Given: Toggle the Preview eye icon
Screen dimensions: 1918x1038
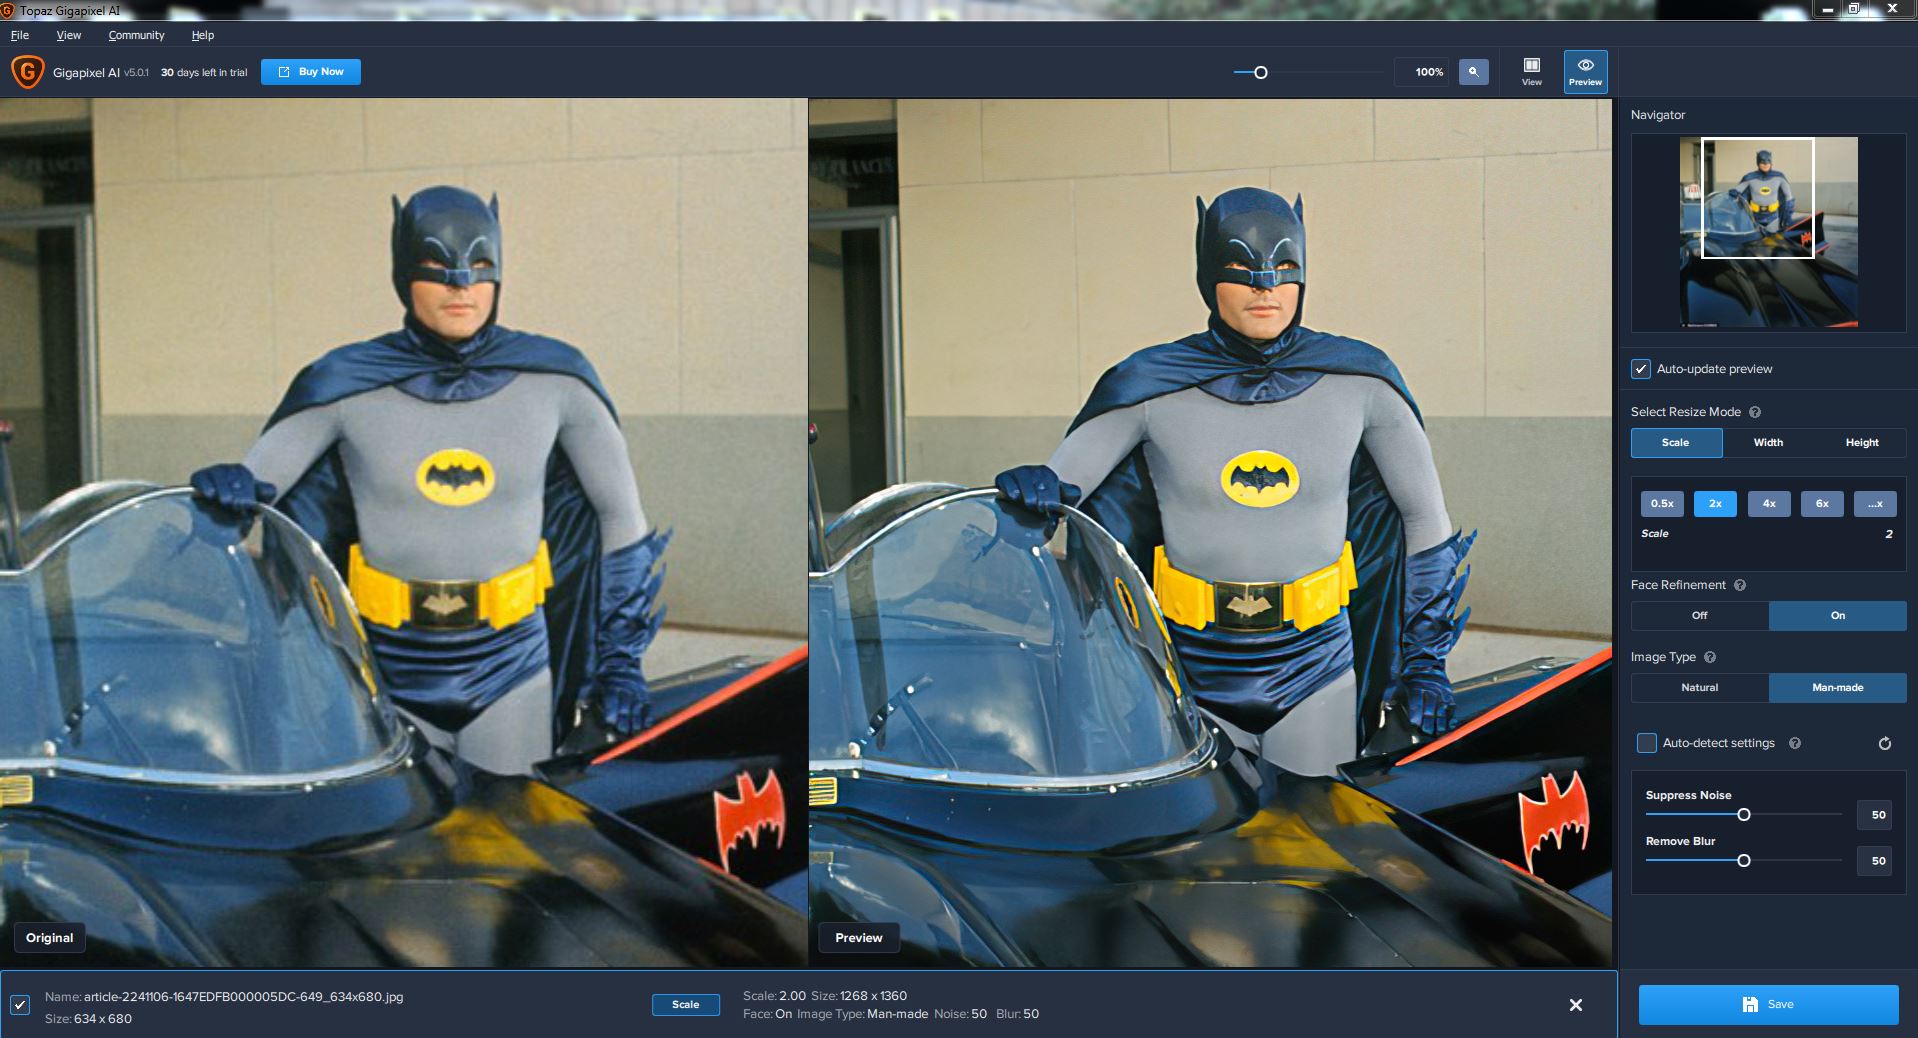Looking at the screenshot, I should [1585, 72].
